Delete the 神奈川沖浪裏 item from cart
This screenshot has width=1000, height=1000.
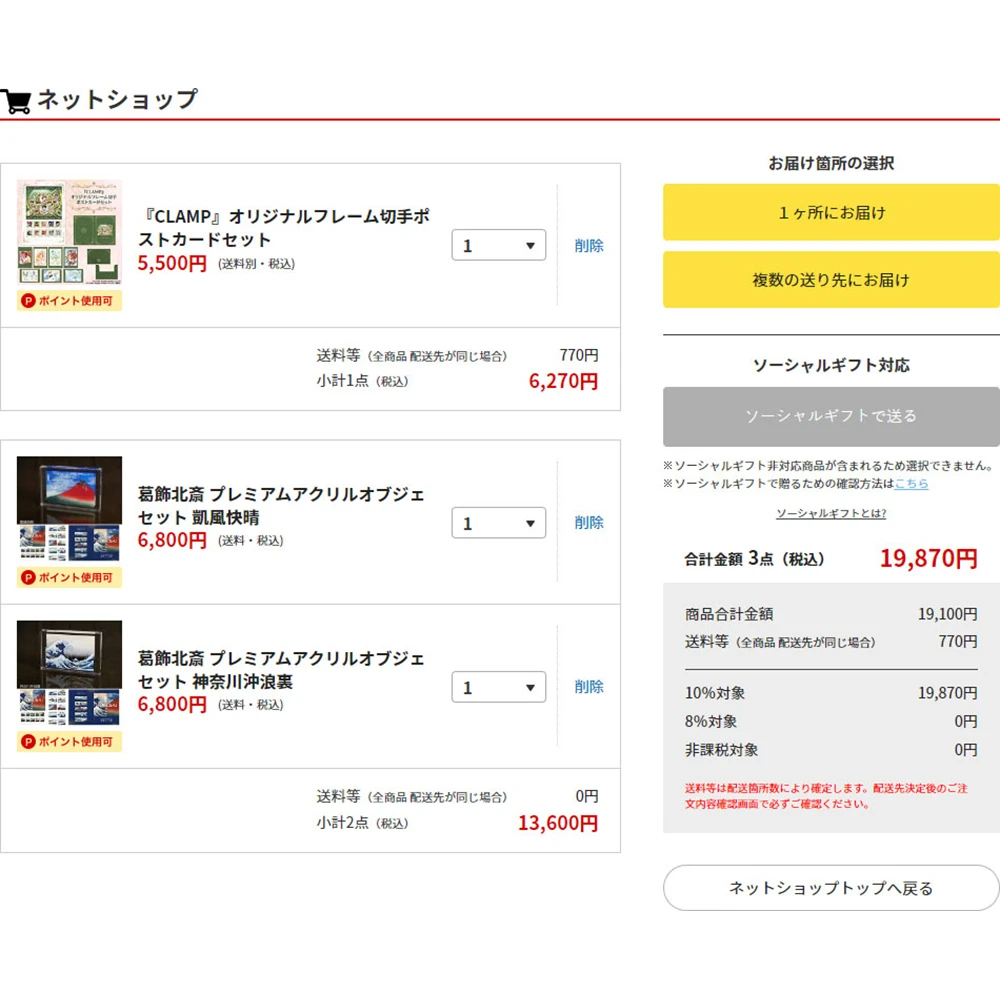[x=589, y=687]
